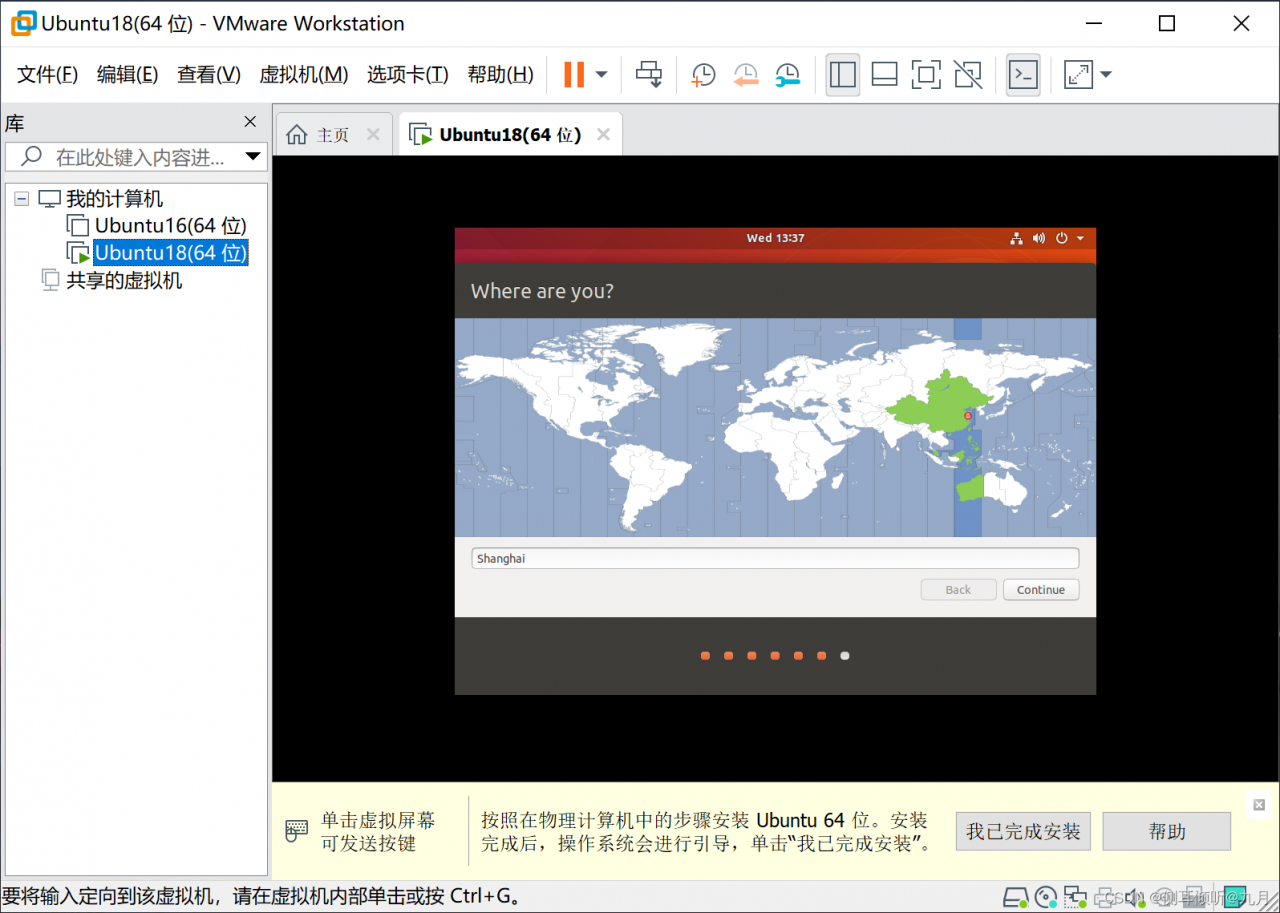The height and width of the screenshot is (913, 1280).
Task: Dismiss the yellow install hint bar
Action: click(1259, 805)
